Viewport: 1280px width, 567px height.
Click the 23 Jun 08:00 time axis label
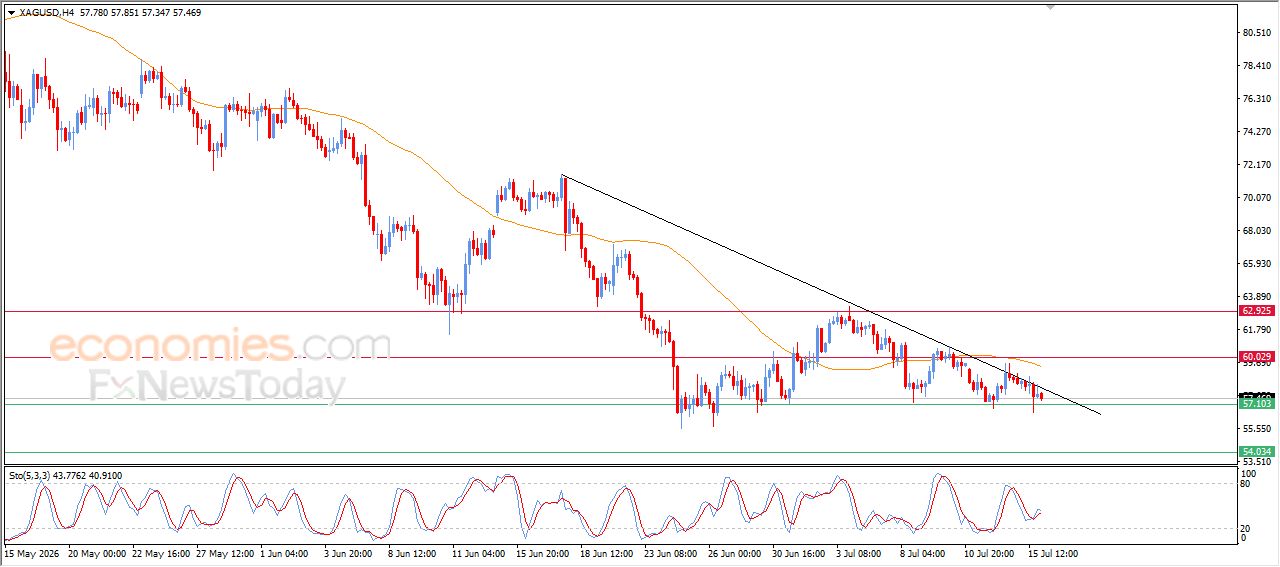(x=670, y=552)
